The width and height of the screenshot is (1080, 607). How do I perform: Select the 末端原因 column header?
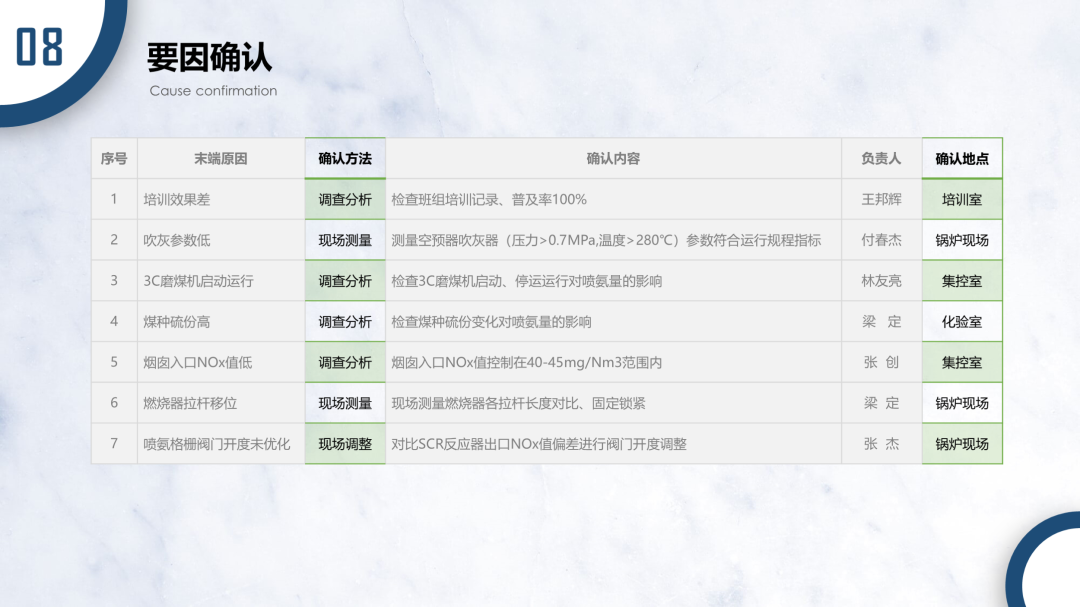[x=220, y=158]
